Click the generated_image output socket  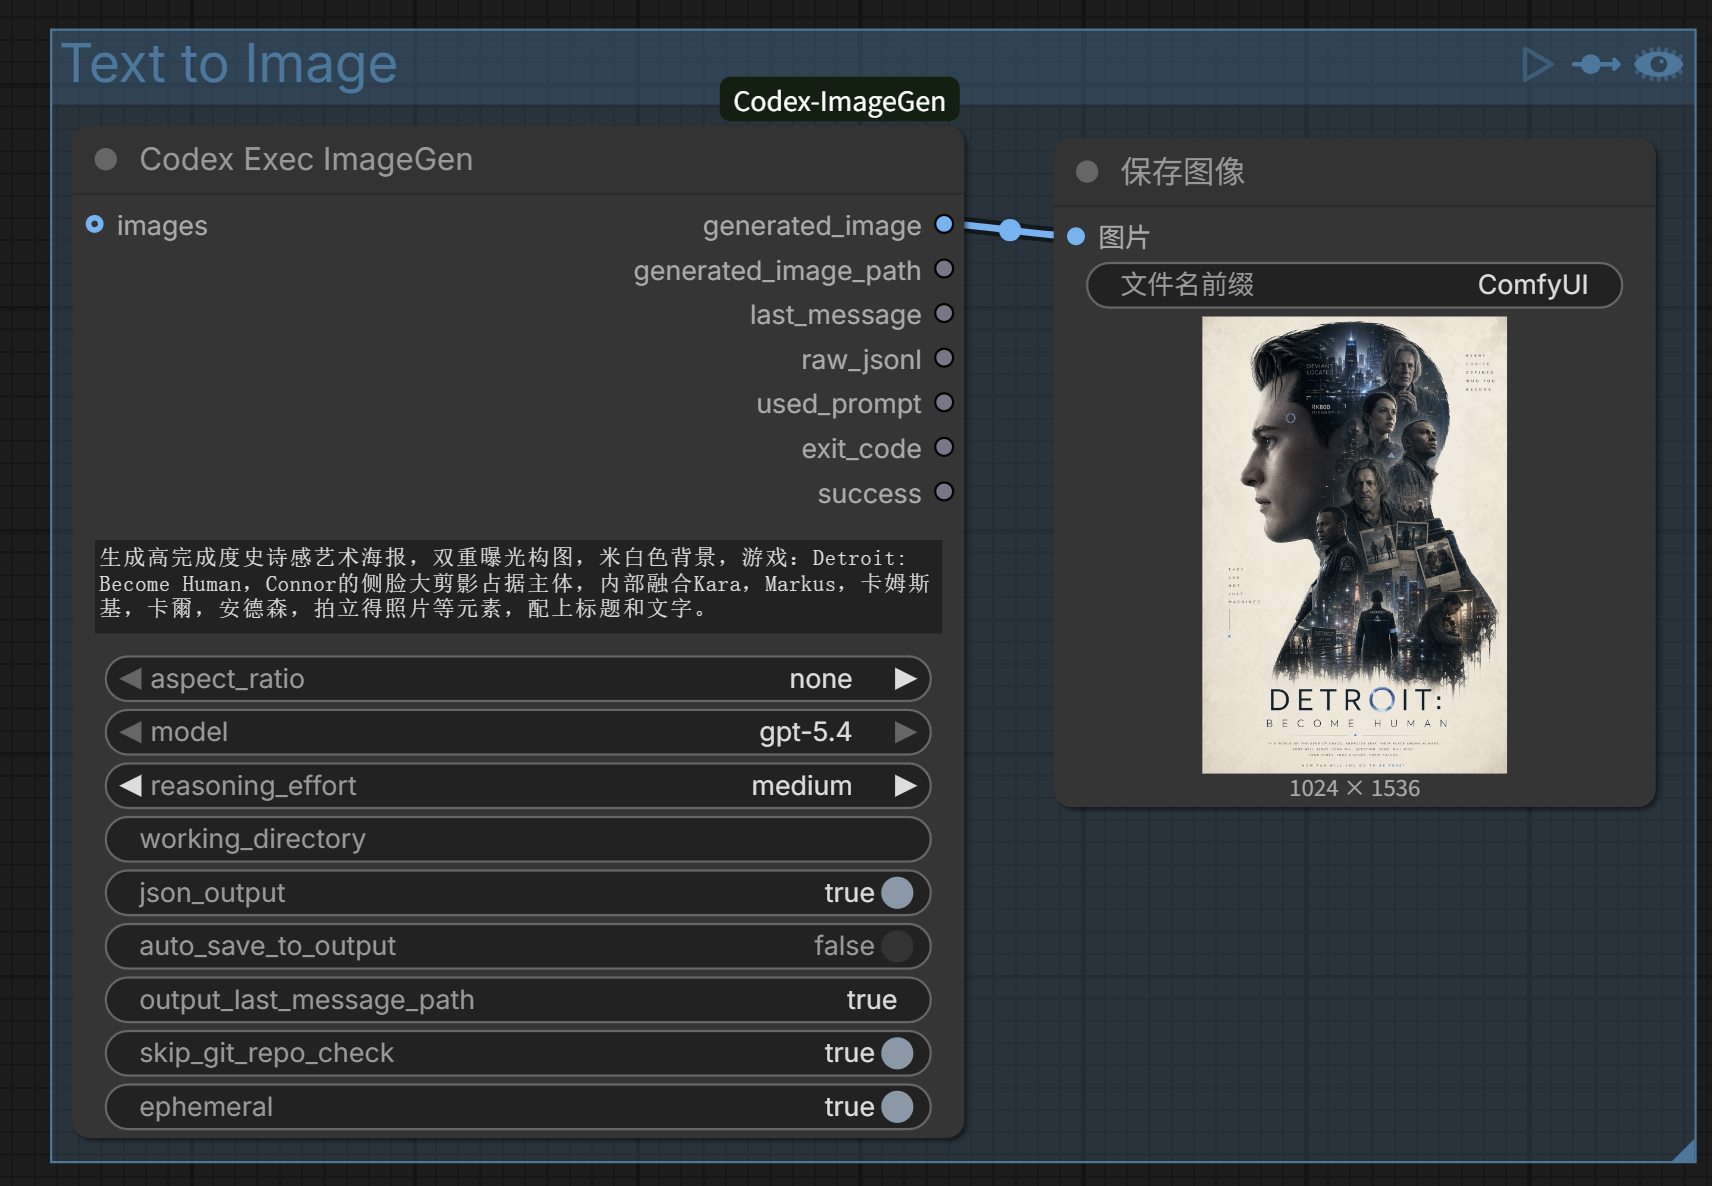pyautogui.click(x=944, y=225)
